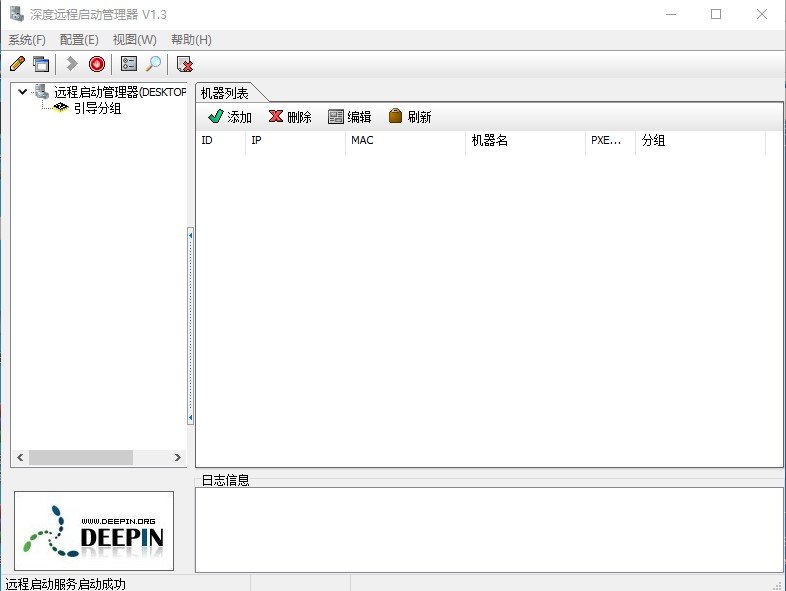The width and height of the screenshot is (786, 591).
Task: Select the 机器列表 tab
Action: pyautogui.click(x=225, y=93)
